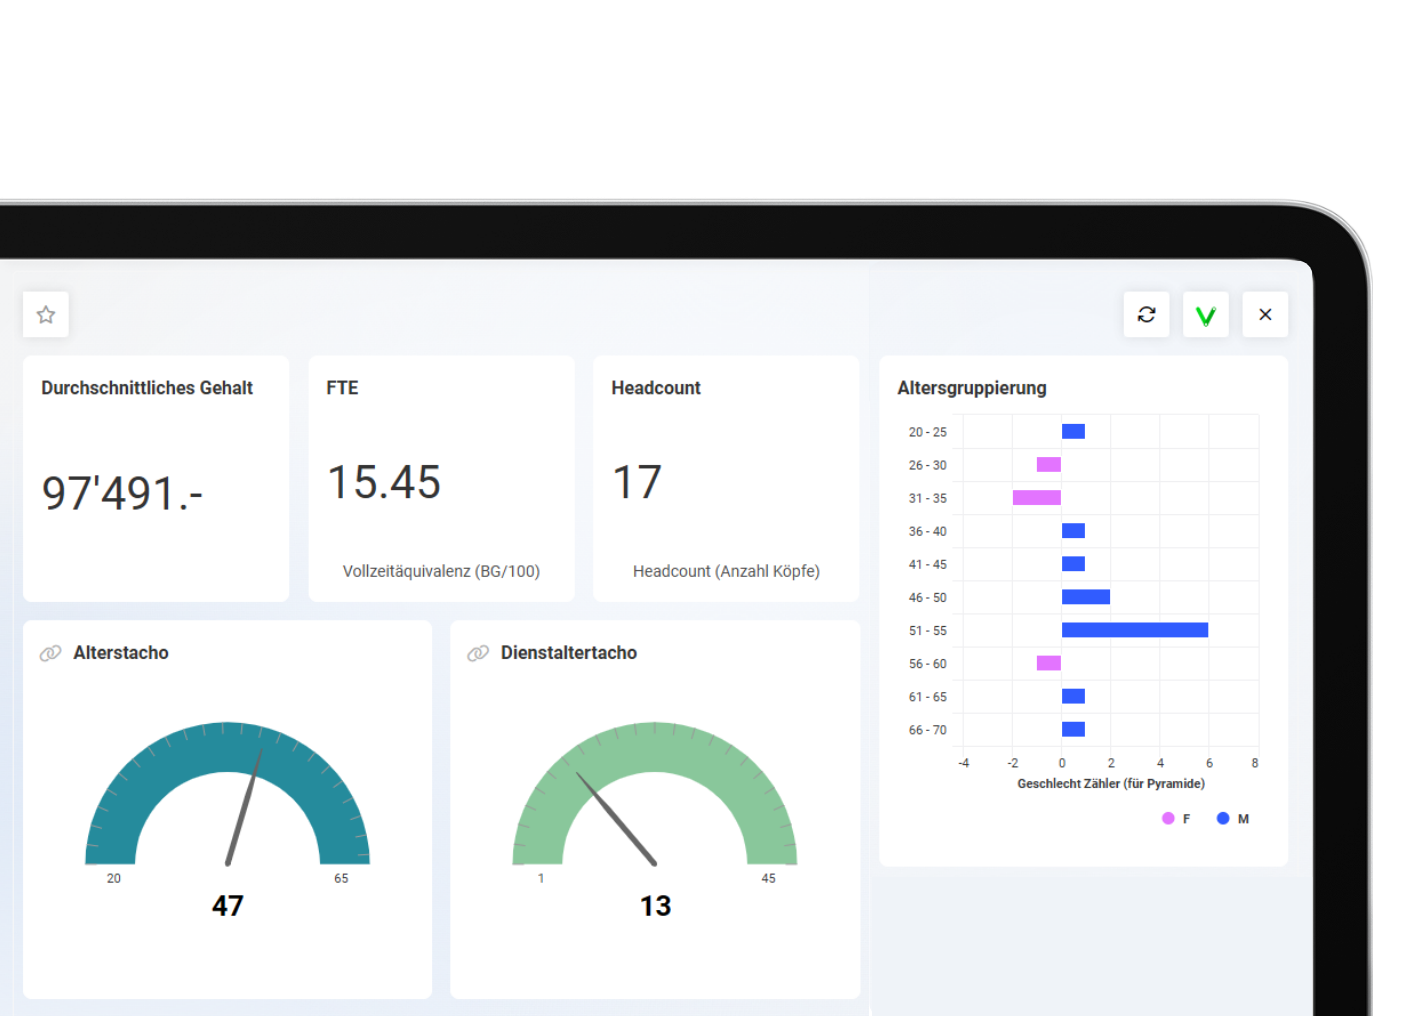Toggle the F legend series in the chart
The image size is (1420, 1016).
[1175, 819]
